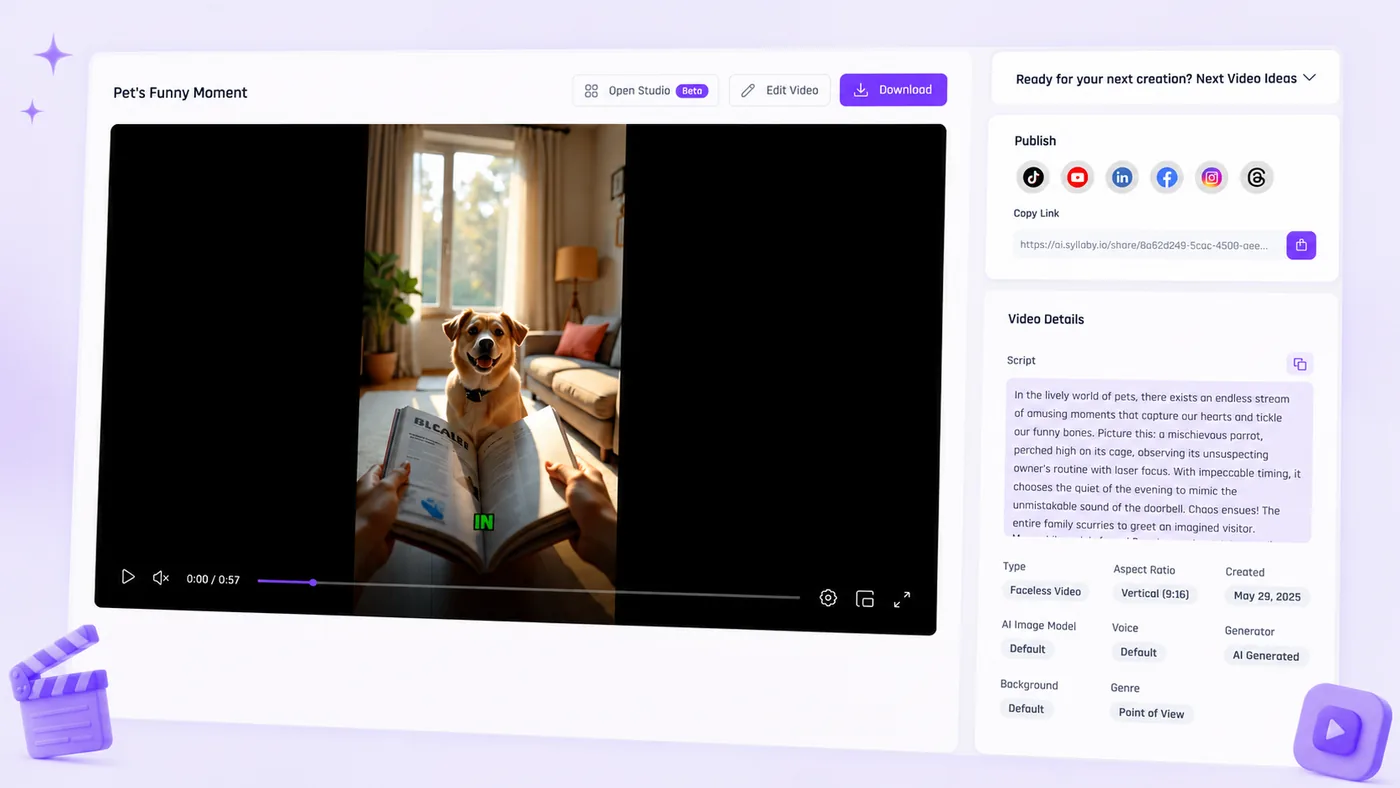Click the Voice Default tag

point(1138,652)
